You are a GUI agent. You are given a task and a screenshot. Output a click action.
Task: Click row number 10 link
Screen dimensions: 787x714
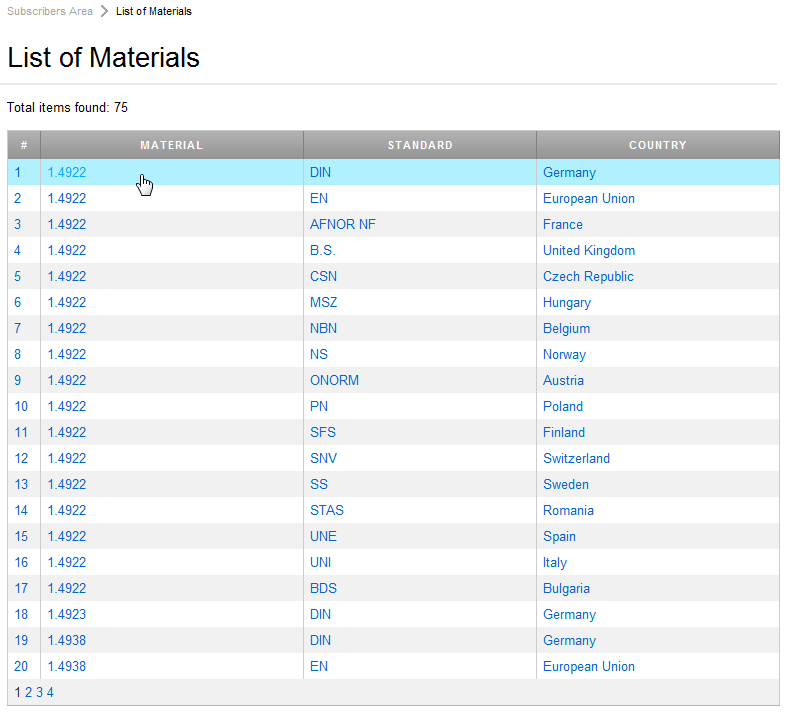[21, 406]
